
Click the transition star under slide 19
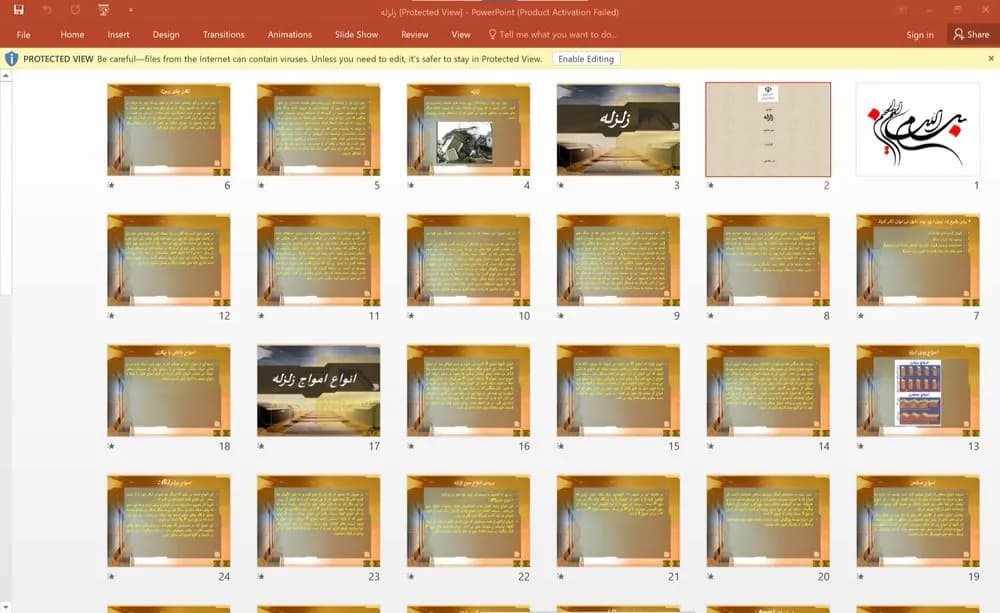pyautogui.click(x=860, y=577)
